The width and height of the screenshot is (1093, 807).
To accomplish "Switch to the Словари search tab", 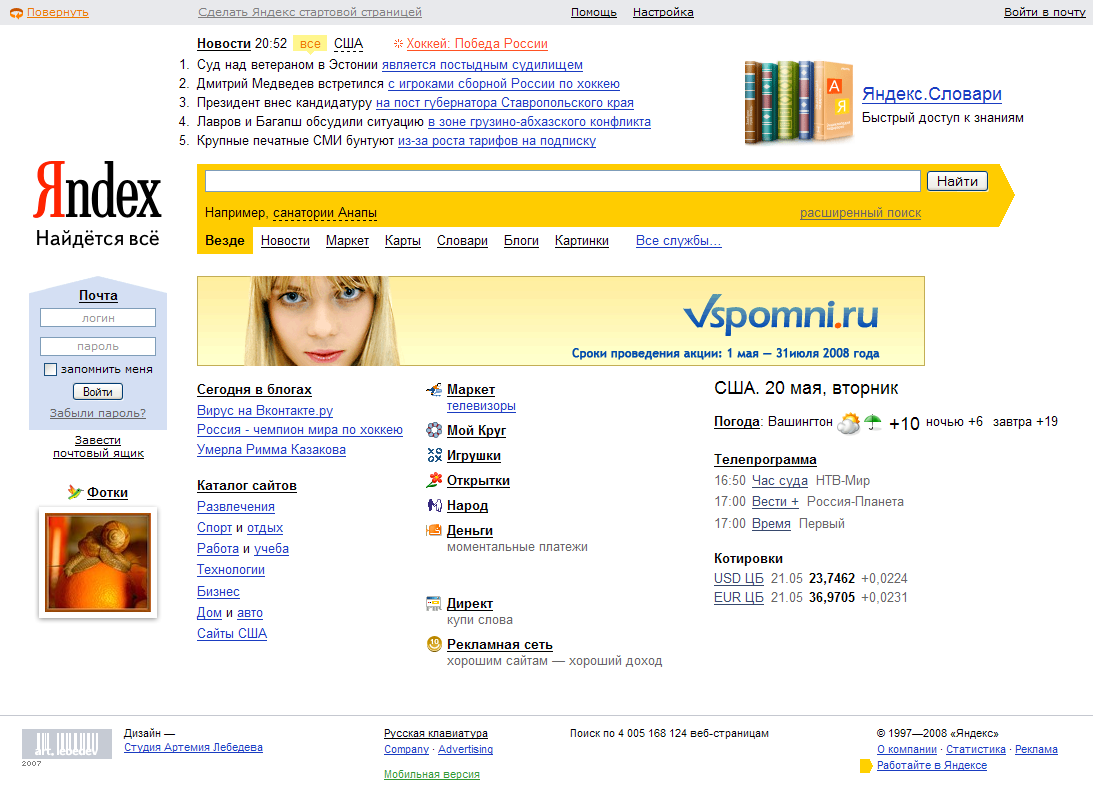I will coord(462,240).
